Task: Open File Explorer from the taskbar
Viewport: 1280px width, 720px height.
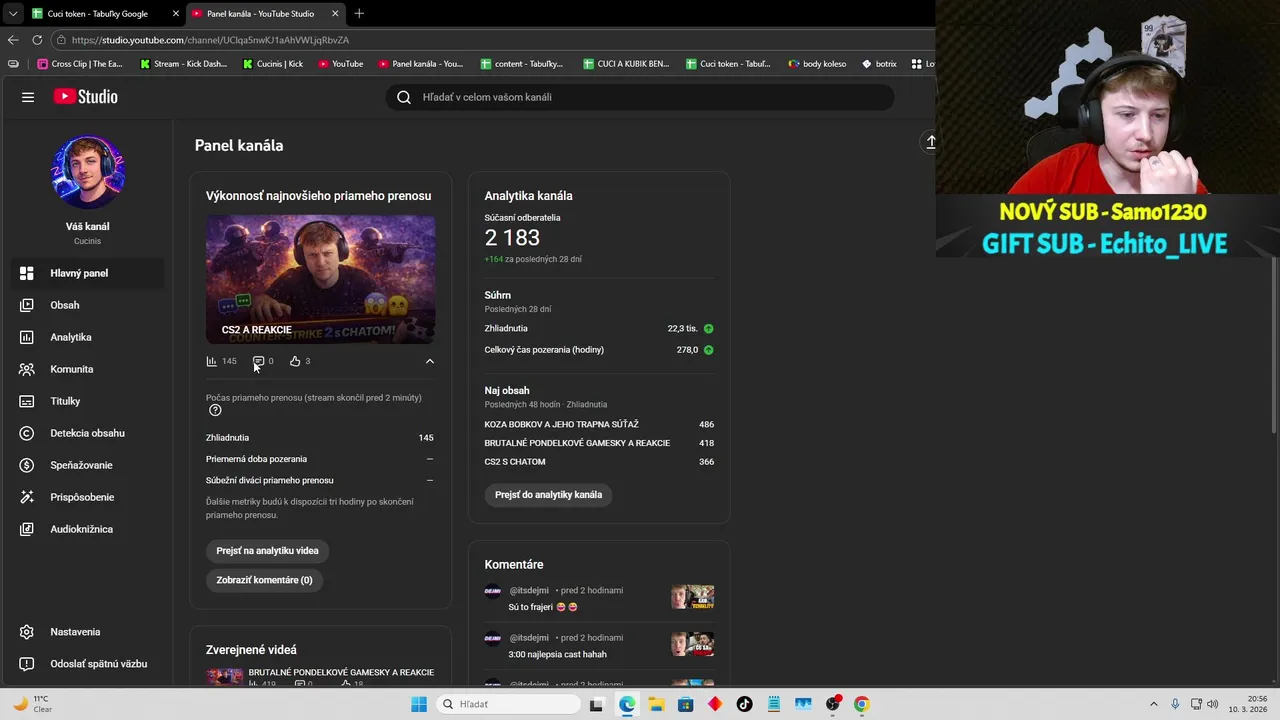Action: click(656, 704)
